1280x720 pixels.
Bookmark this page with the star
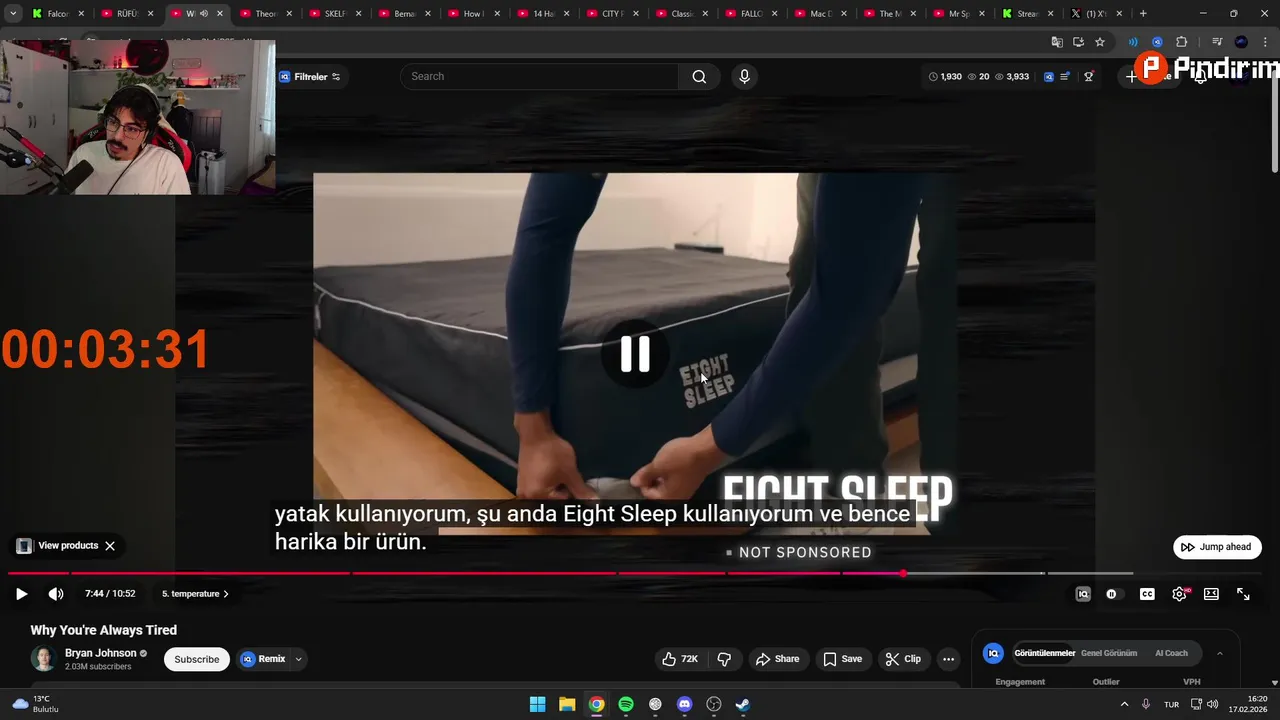tap(1100, 42)
